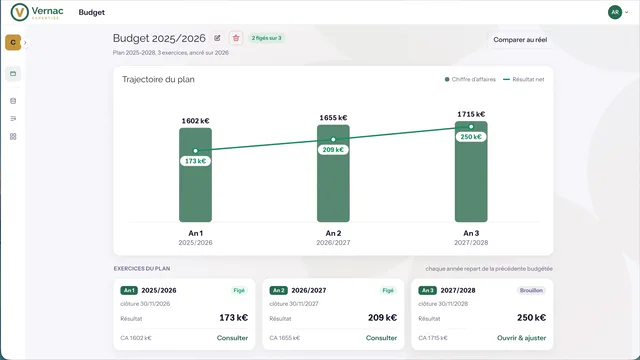Click the "CA 1655 k€" text
640x360 pixels.
point(285,338)
